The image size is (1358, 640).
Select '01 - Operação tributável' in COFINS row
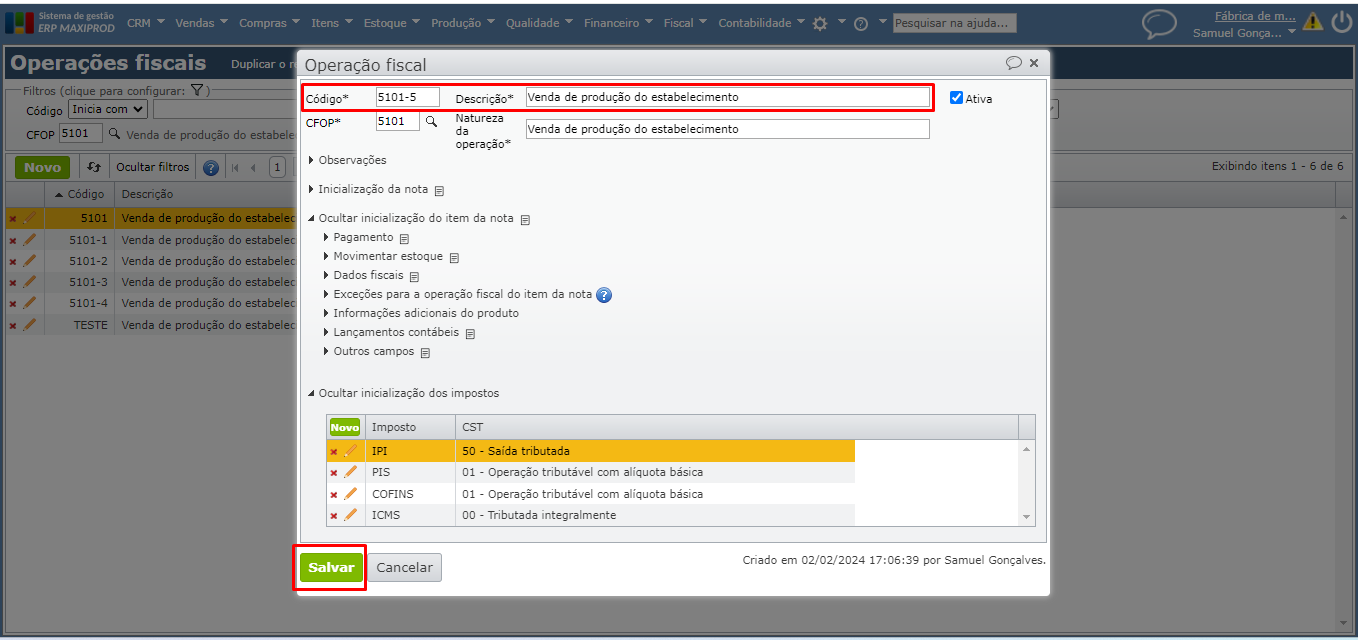[582, 494]
